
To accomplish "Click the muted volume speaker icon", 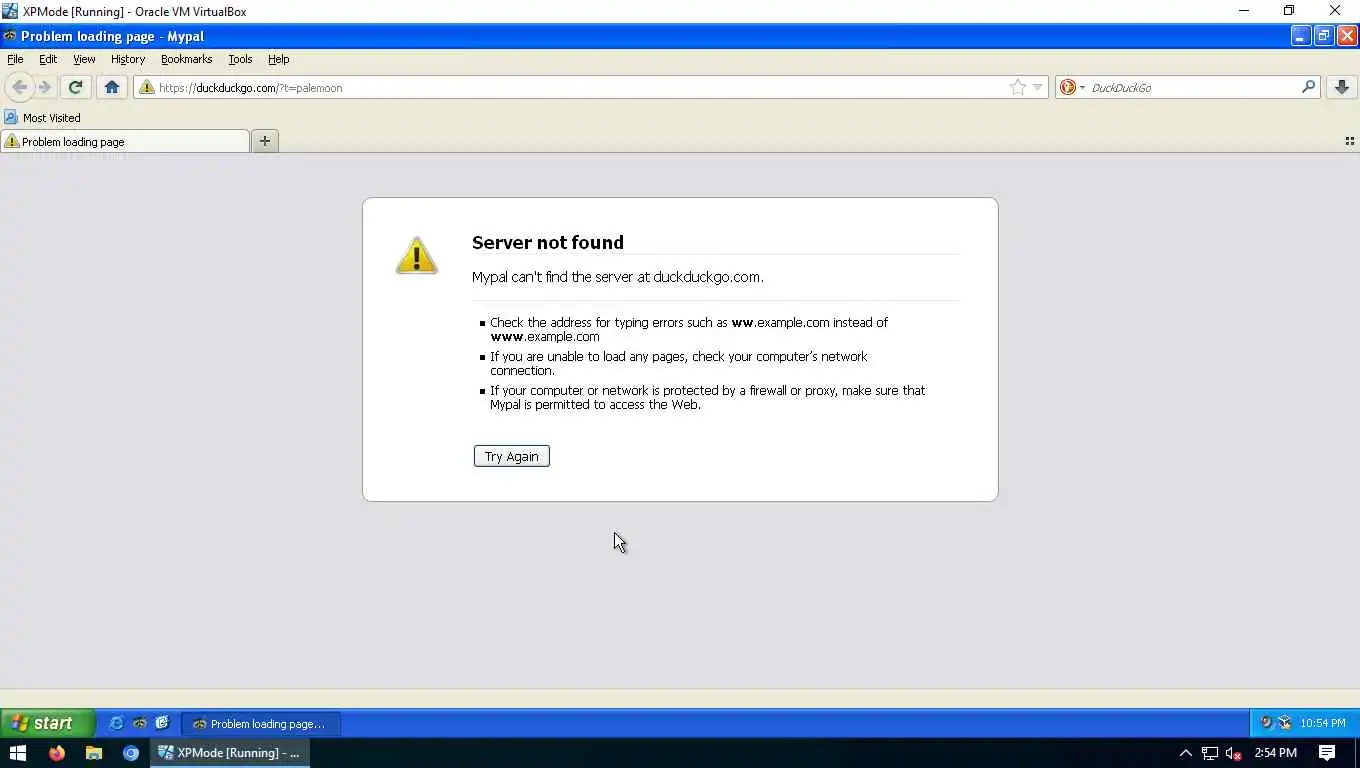I will pyautogui.click(x=1233, y=753).
